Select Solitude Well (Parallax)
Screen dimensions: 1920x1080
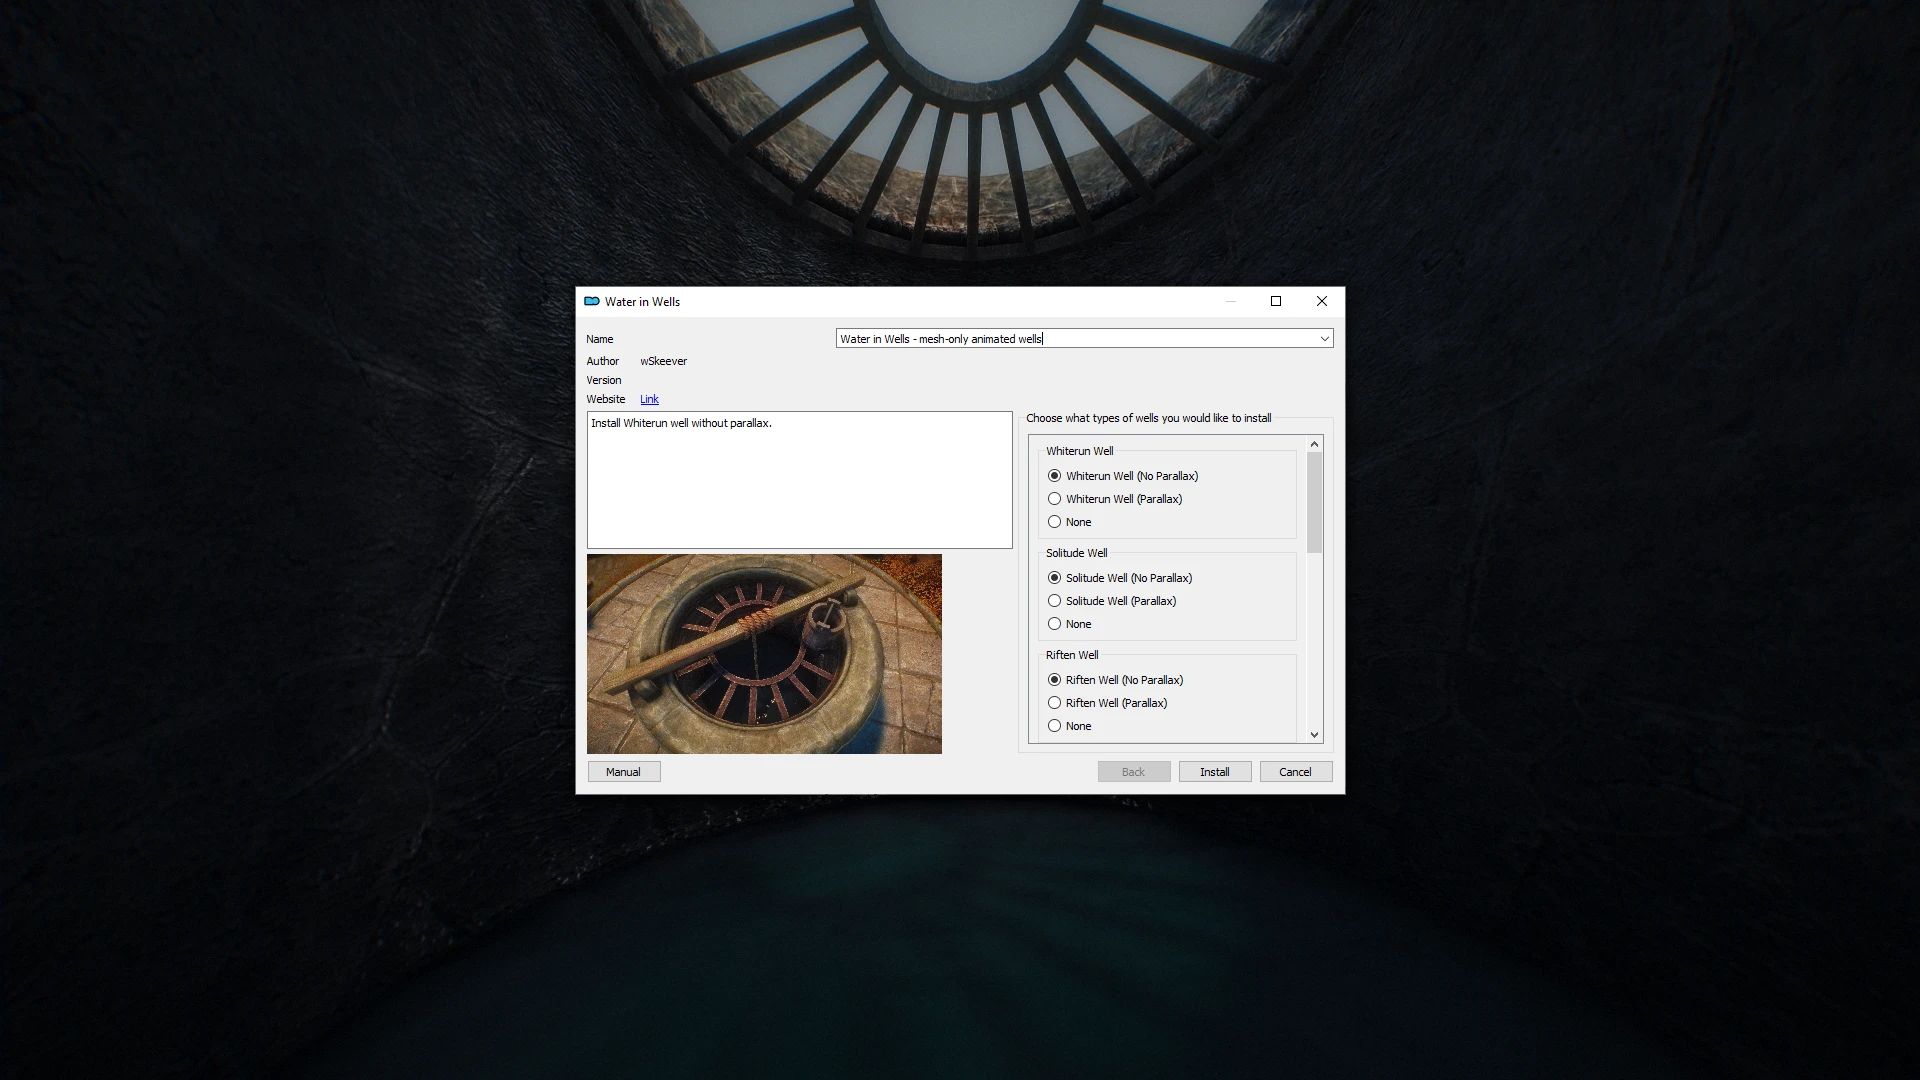[1055, 600]
